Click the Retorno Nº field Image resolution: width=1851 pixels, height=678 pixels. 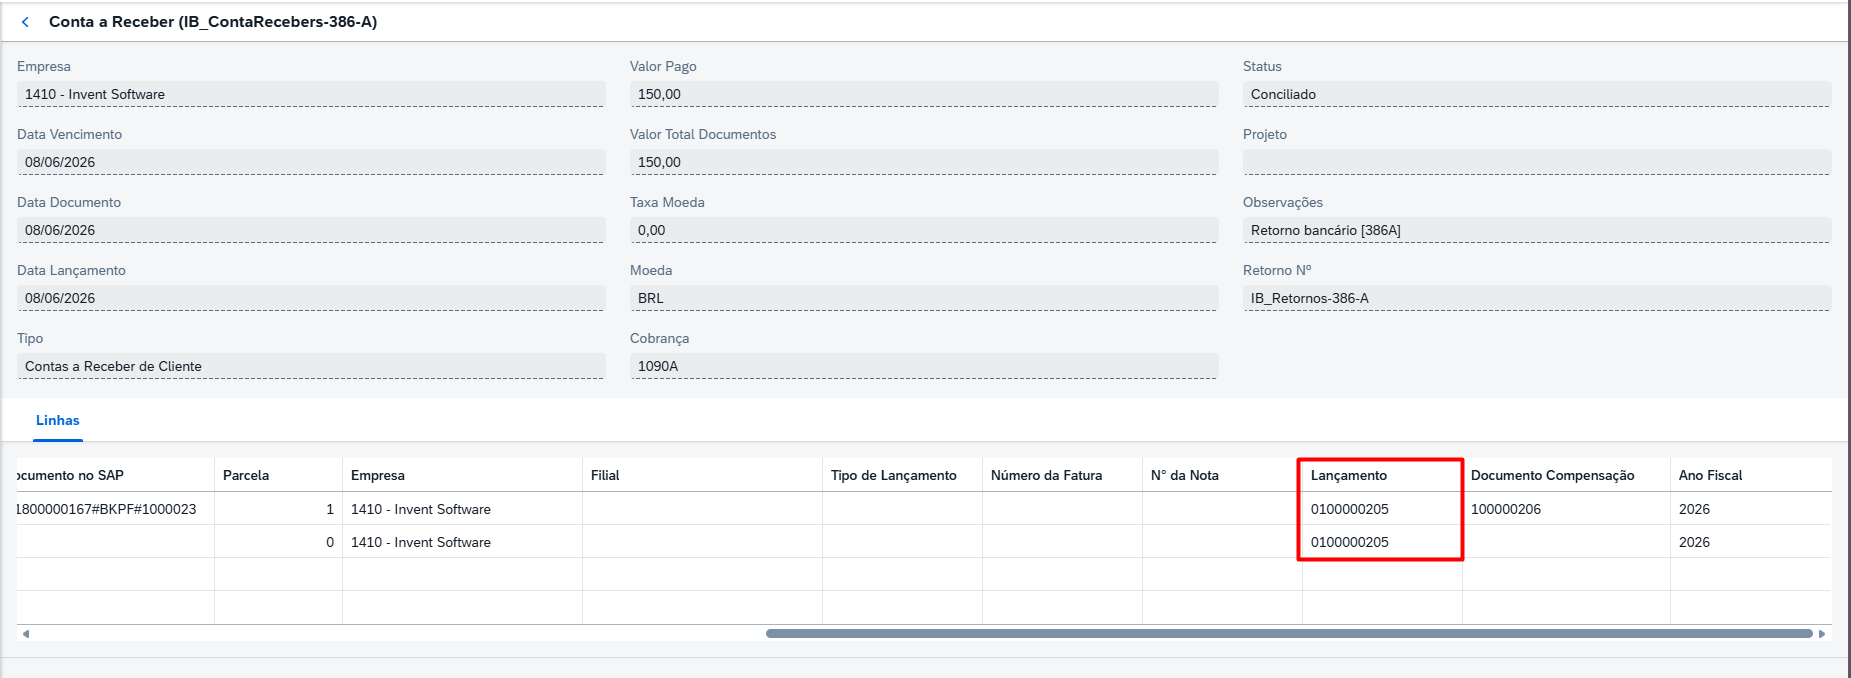point(1537,298)
